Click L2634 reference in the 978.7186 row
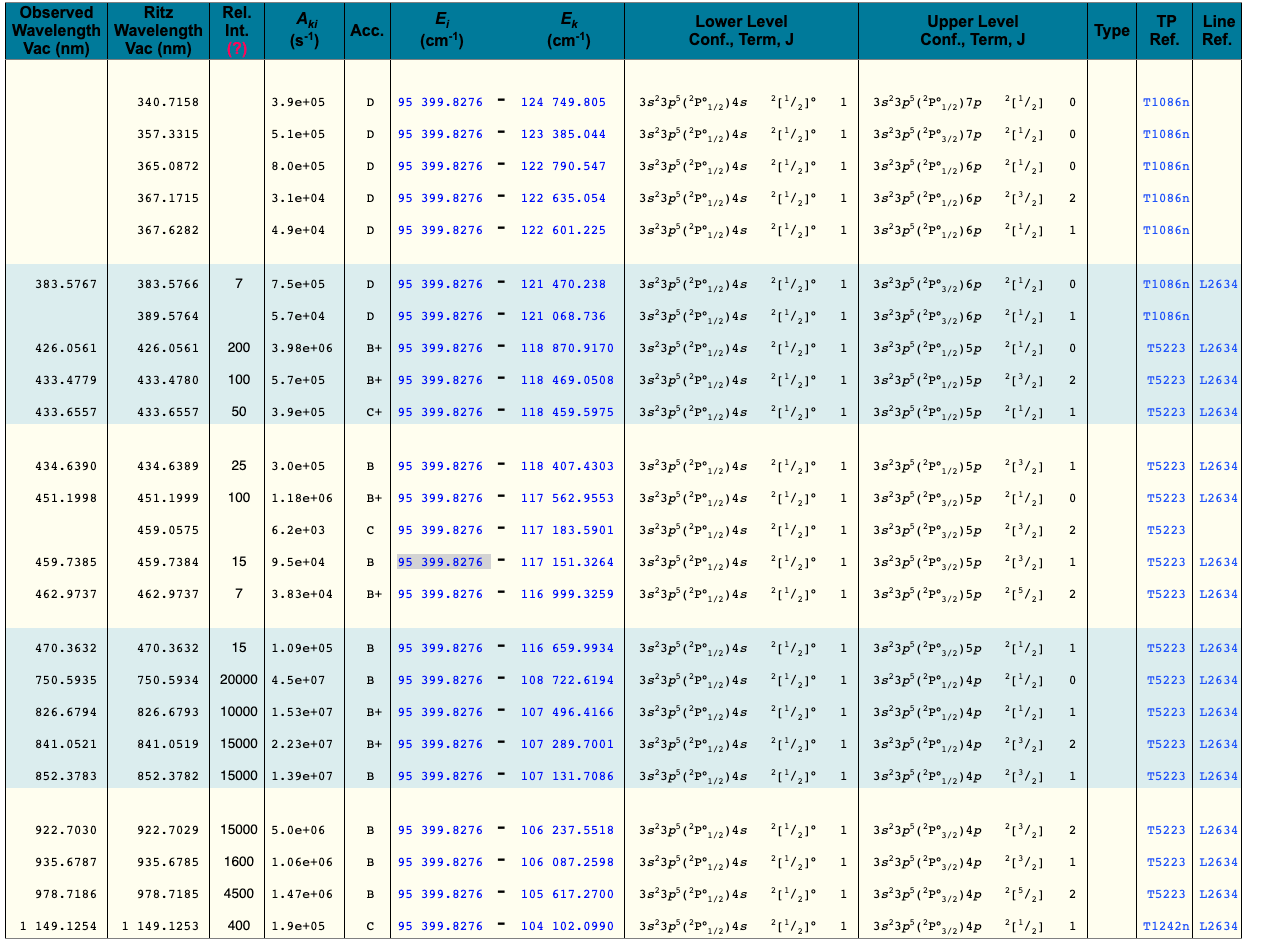Screen dimensions: 1278x951 1218,894
